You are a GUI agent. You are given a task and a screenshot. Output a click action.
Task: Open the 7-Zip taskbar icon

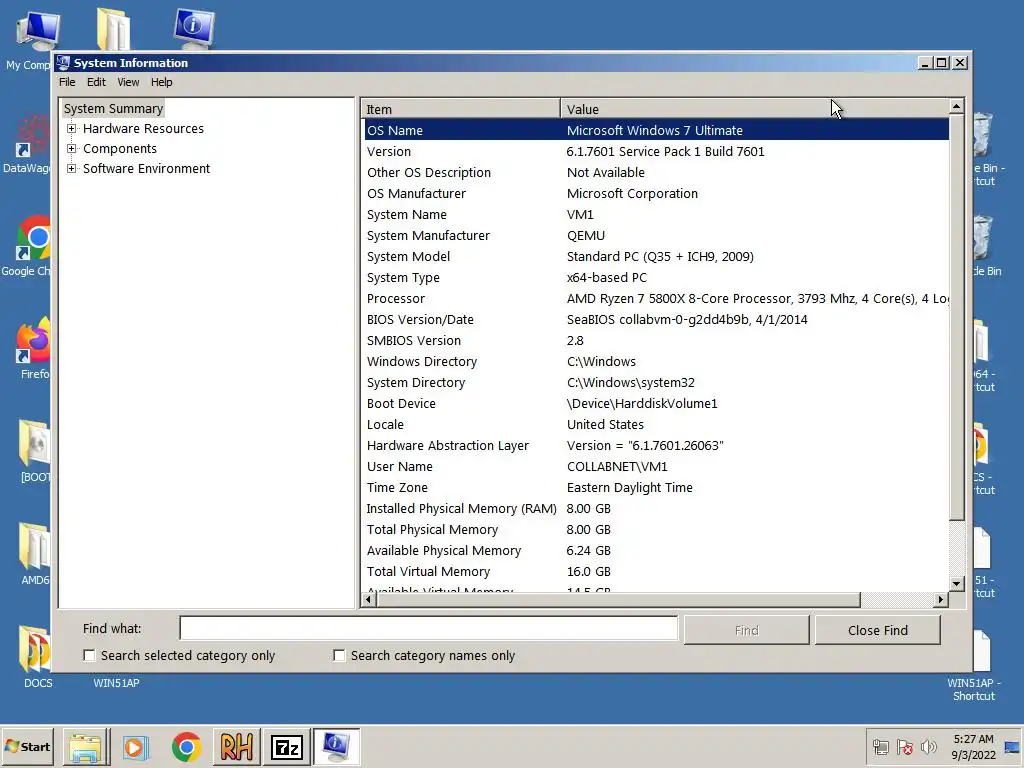[x=287, y=747]
